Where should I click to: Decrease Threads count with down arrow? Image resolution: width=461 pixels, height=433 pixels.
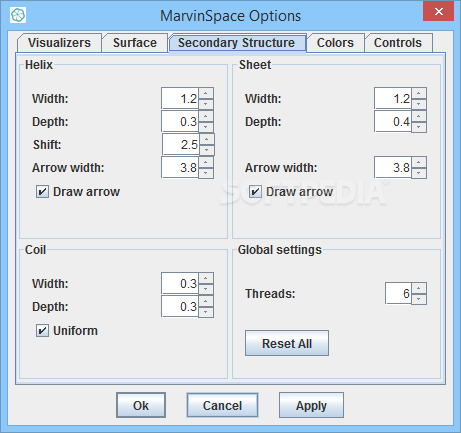pyautogui.click(x=419, y=299)
